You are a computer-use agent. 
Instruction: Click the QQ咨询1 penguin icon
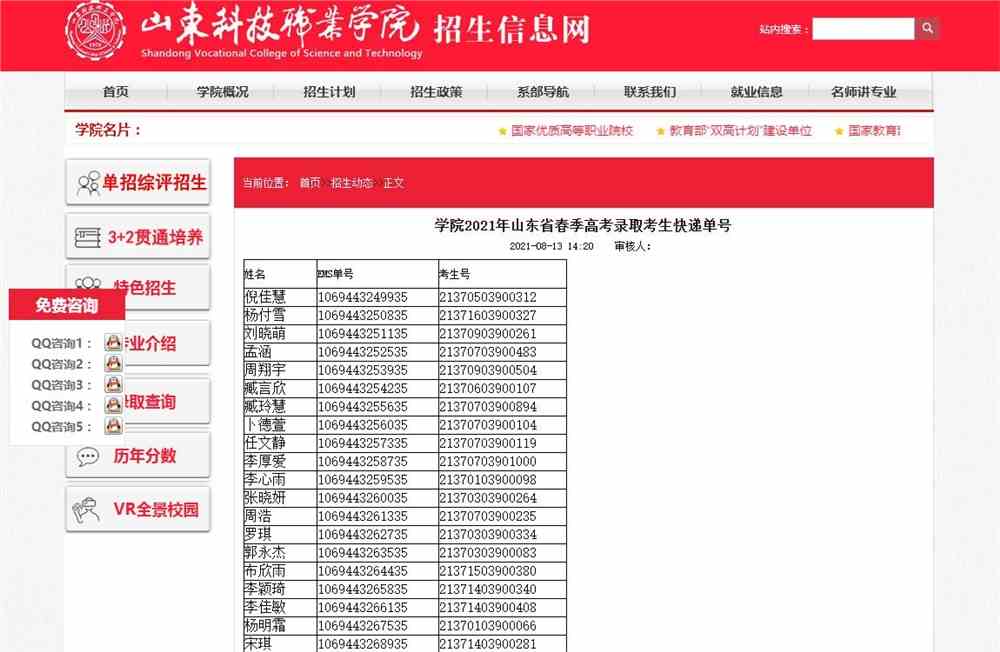[114, 343]
